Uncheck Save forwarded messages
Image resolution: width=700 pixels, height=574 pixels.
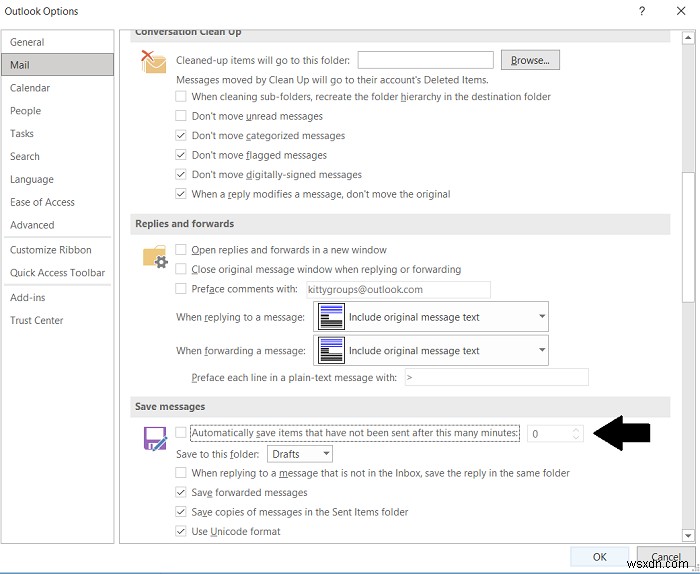point(180,492)
